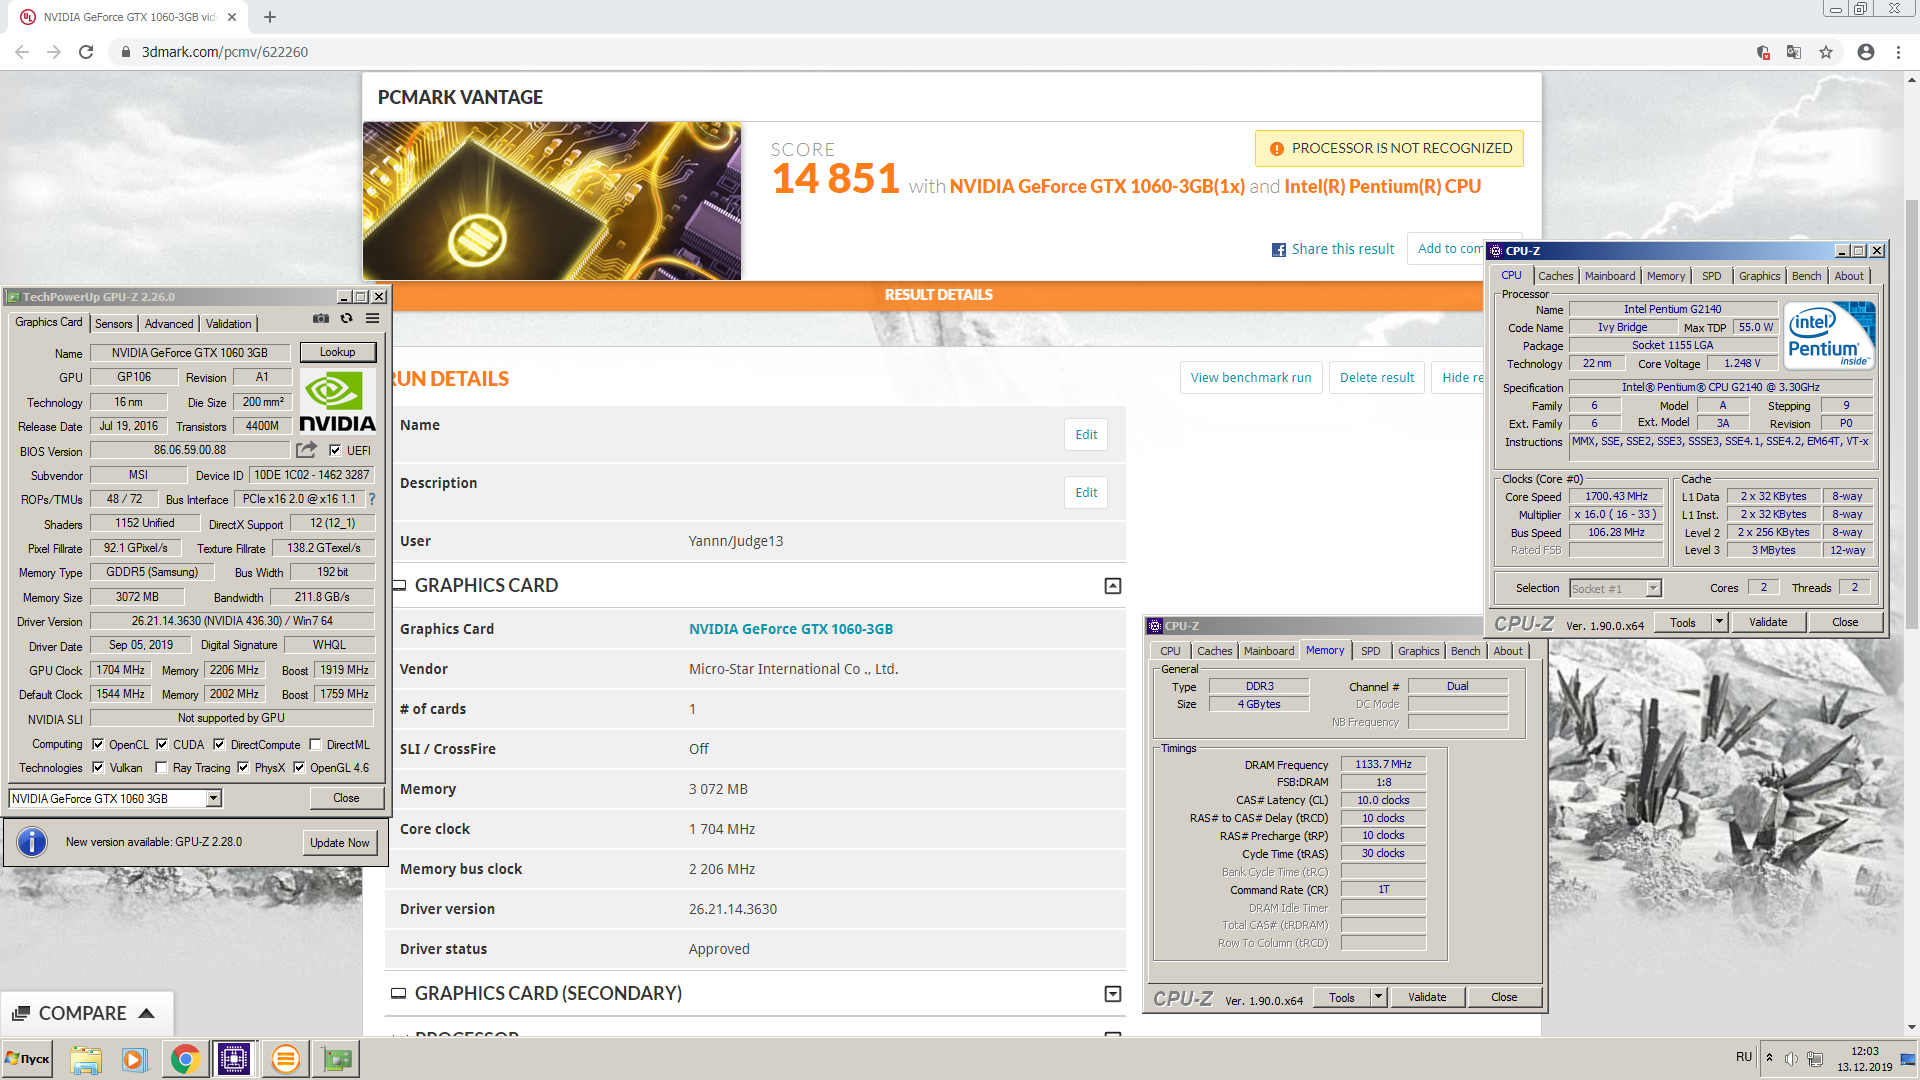Screen dimensions: 1920x1080
Task: Toggle the DirectCompute checkbox
Action: (x=219, y=744)
